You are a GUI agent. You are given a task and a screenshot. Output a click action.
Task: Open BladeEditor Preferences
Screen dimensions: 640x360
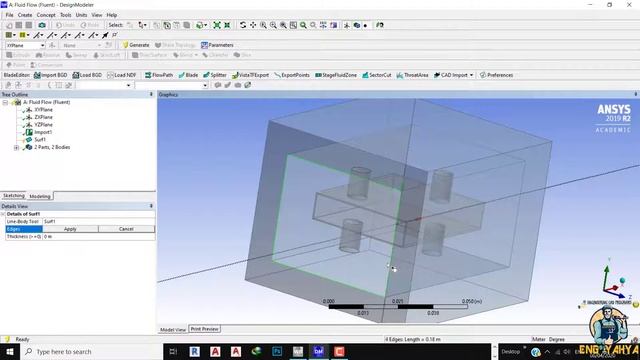tap(496, 75)
